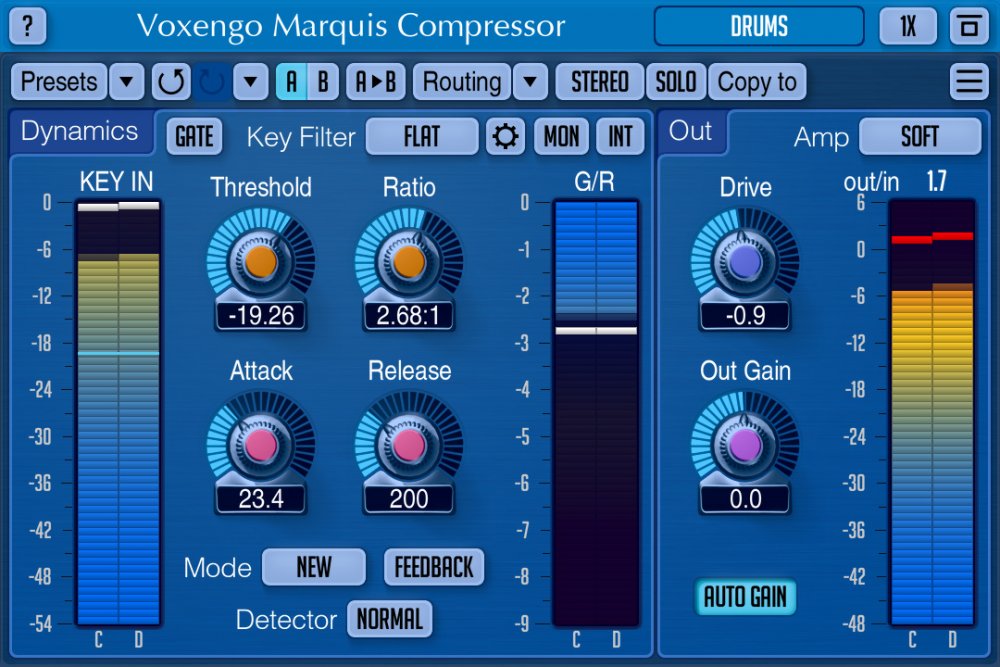Click the Release knob
This screenshot has width=1000, height=667.
tap(409, 445)
